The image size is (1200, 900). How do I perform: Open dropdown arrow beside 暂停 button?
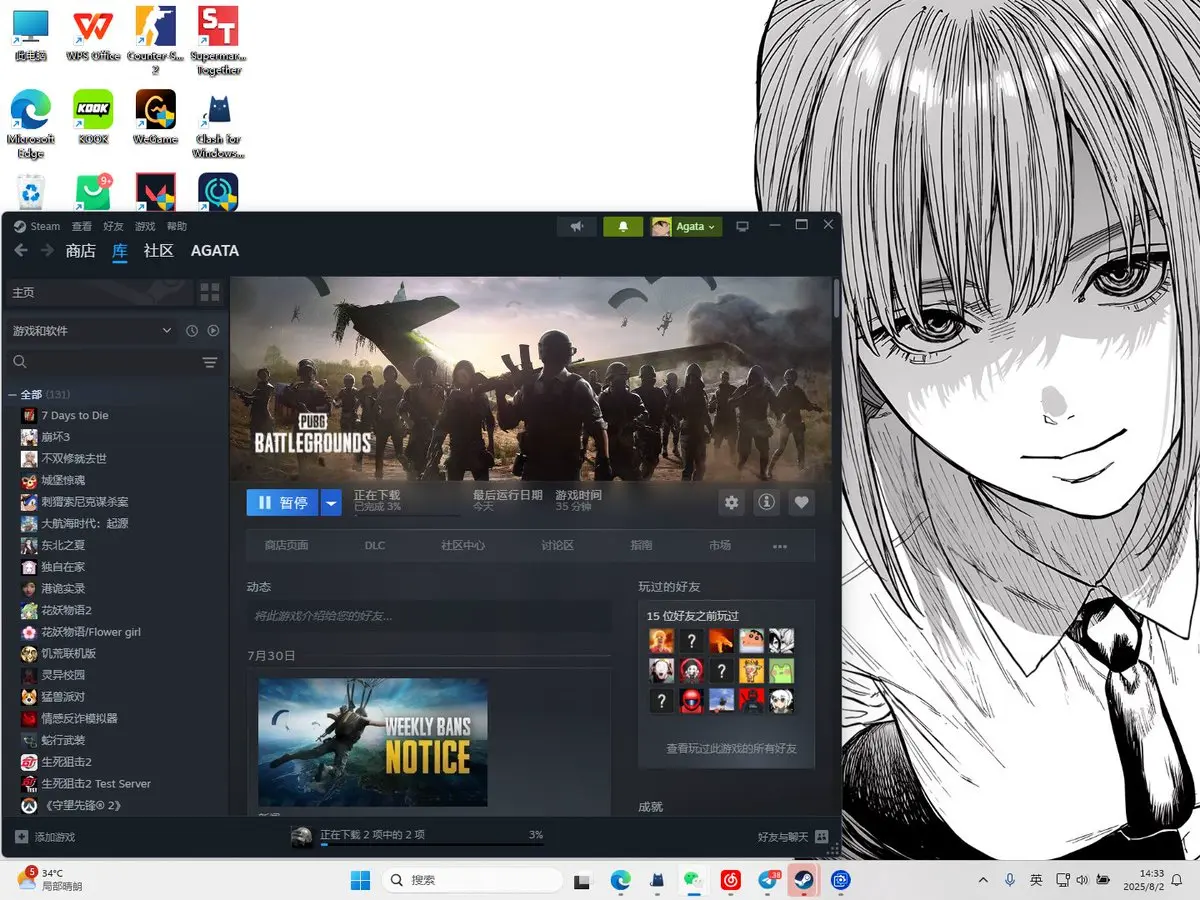[x=332, y=503]
